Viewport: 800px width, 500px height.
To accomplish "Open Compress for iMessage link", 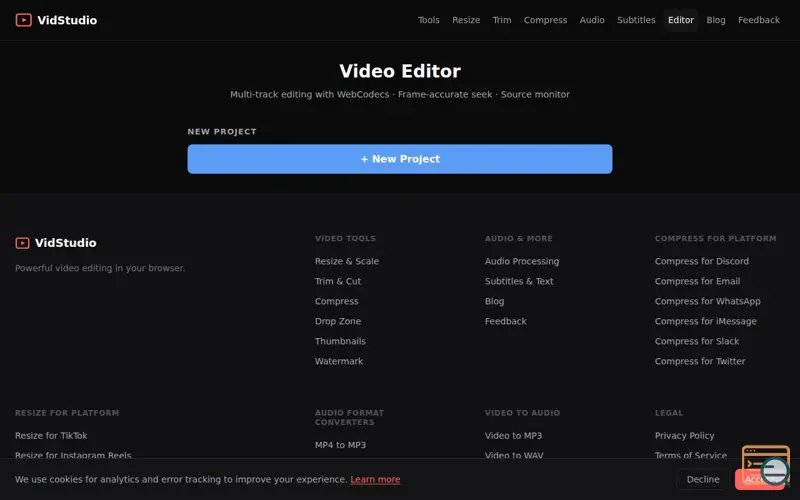I will (705, 321).
